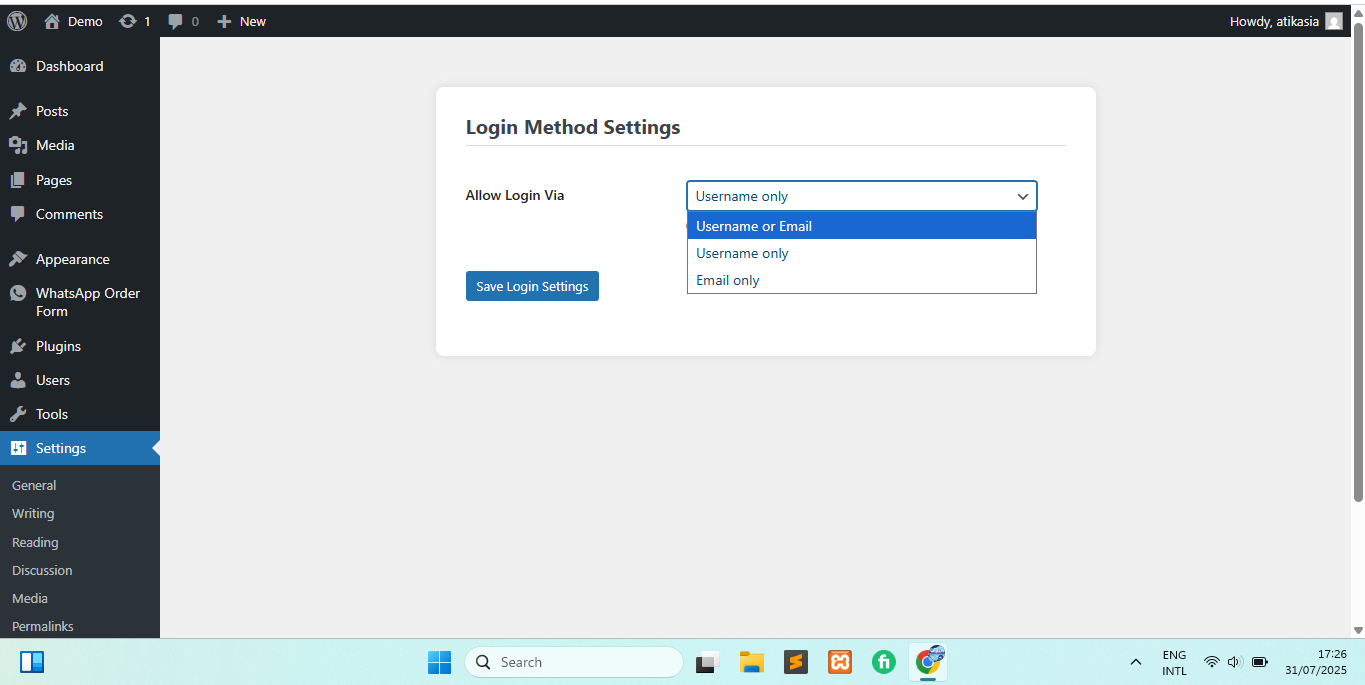This screenshot has height=685, width=1365.
Task: Open the green Fiverr taskbar icon
Action: click(884, 662)
